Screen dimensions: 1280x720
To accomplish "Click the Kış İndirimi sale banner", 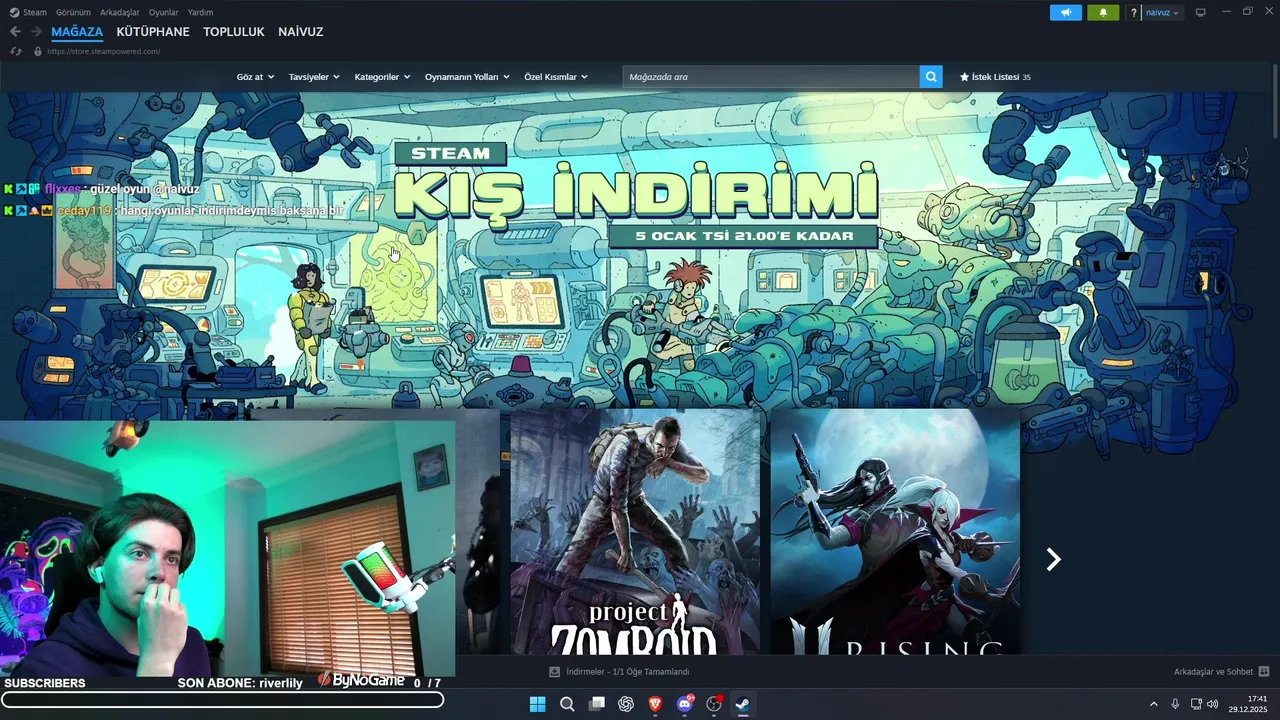I will point(636,195).
